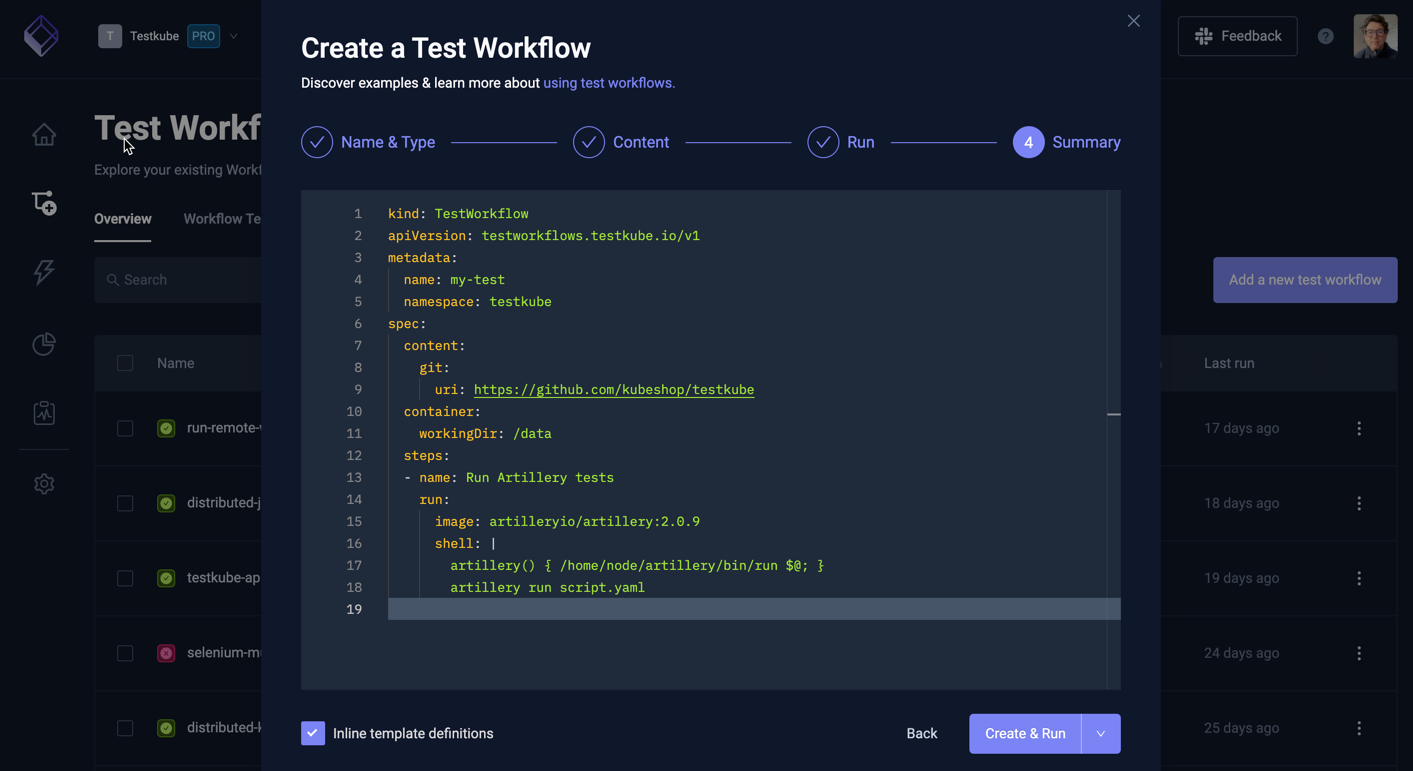This screenshot has height=771, width=1413.
Task: Sort by the Name column header
Action: [176, 363]
